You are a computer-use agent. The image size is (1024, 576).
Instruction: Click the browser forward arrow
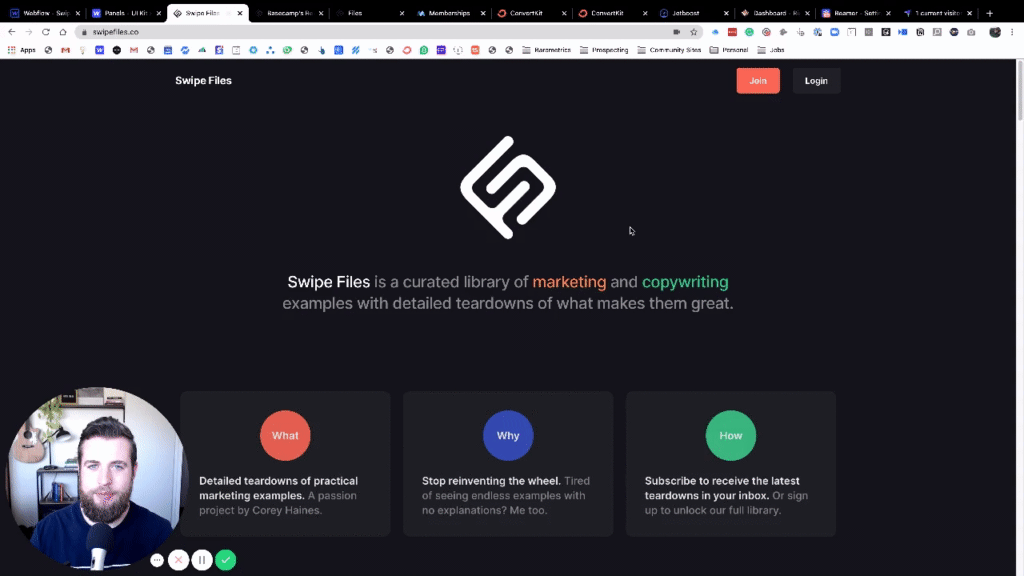pyautogui.click(x=29, y=31)
